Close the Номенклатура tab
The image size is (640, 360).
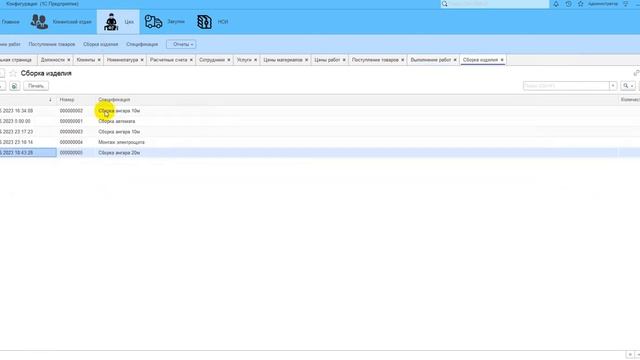pos(142,60)
